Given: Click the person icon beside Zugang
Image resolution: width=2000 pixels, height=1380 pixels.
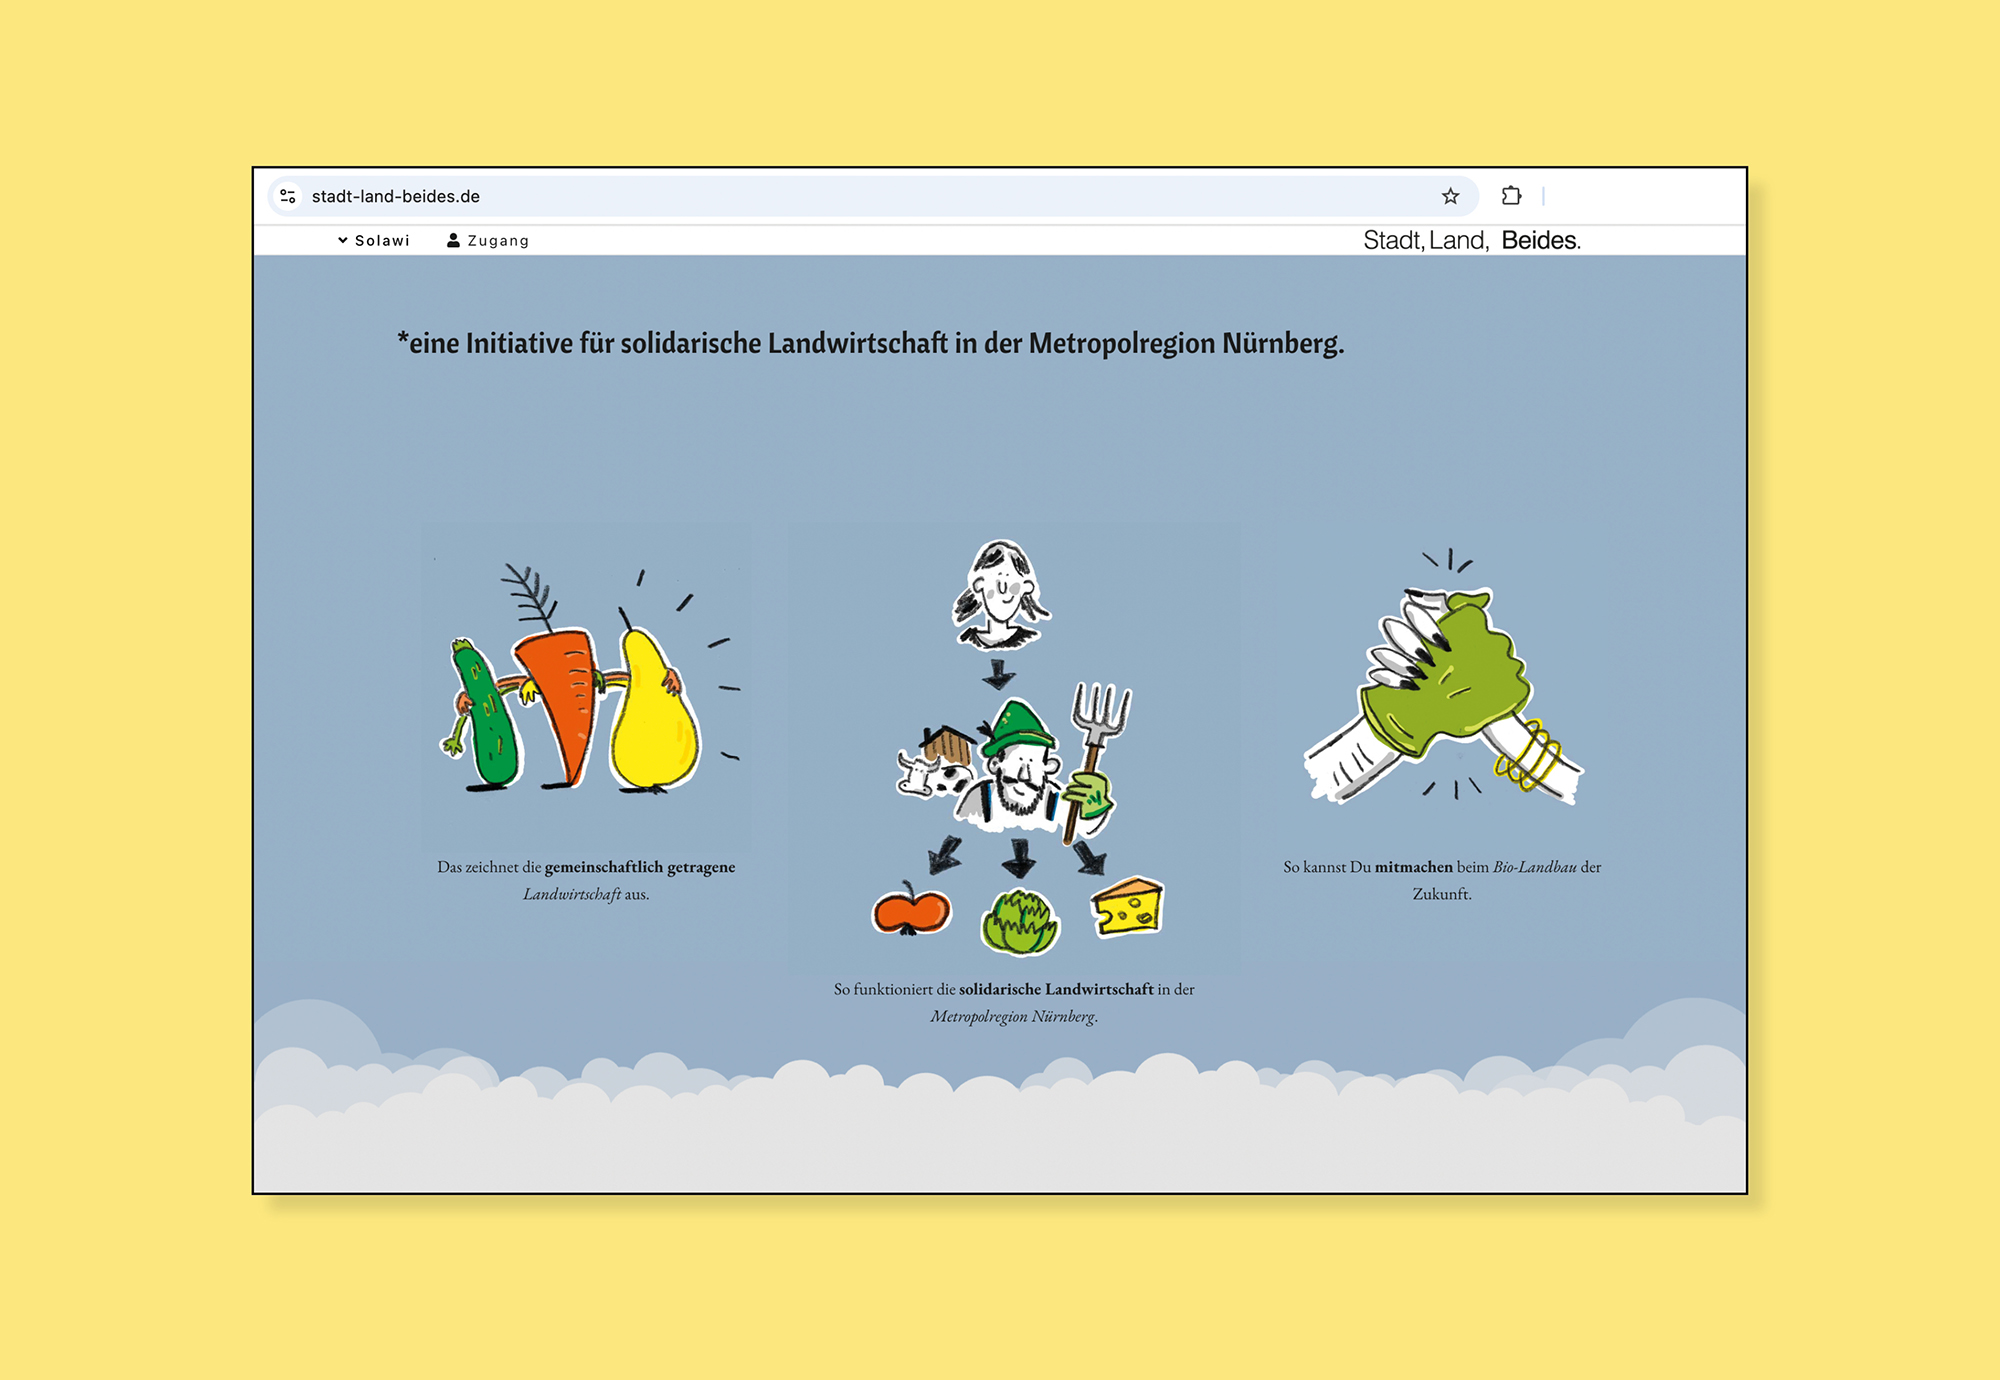Looking at the screenshot, I should point(453,240).
